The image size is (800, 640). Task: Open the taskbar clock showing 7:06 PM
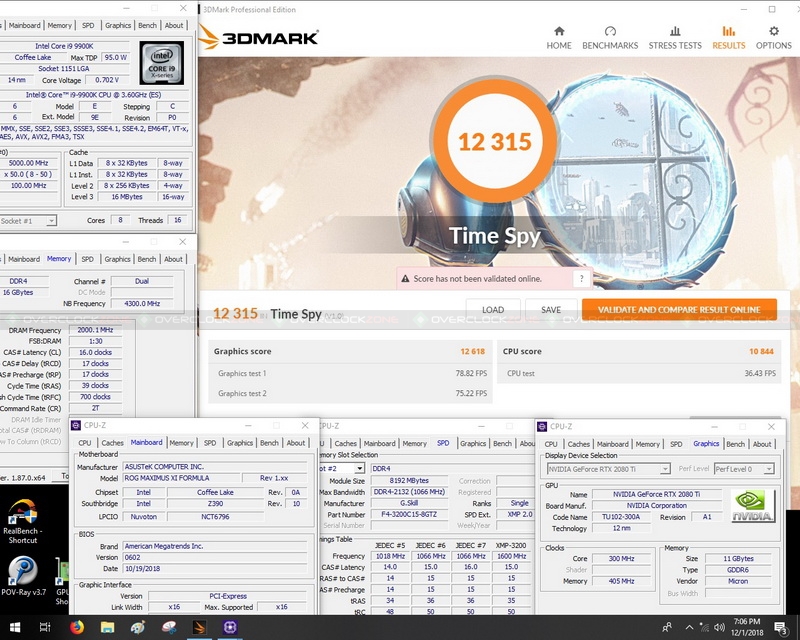(x=747, y=627)
